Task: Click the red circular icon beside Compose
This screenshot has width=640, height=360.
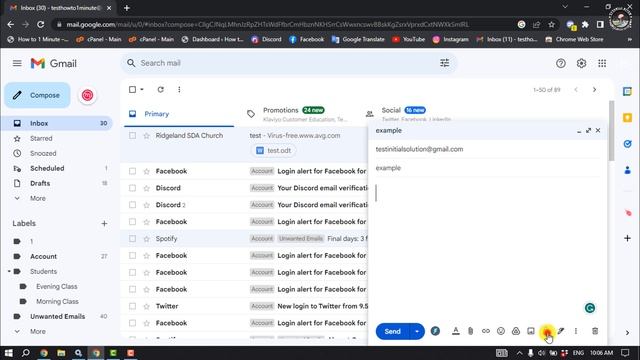Action: click(87, 95)
